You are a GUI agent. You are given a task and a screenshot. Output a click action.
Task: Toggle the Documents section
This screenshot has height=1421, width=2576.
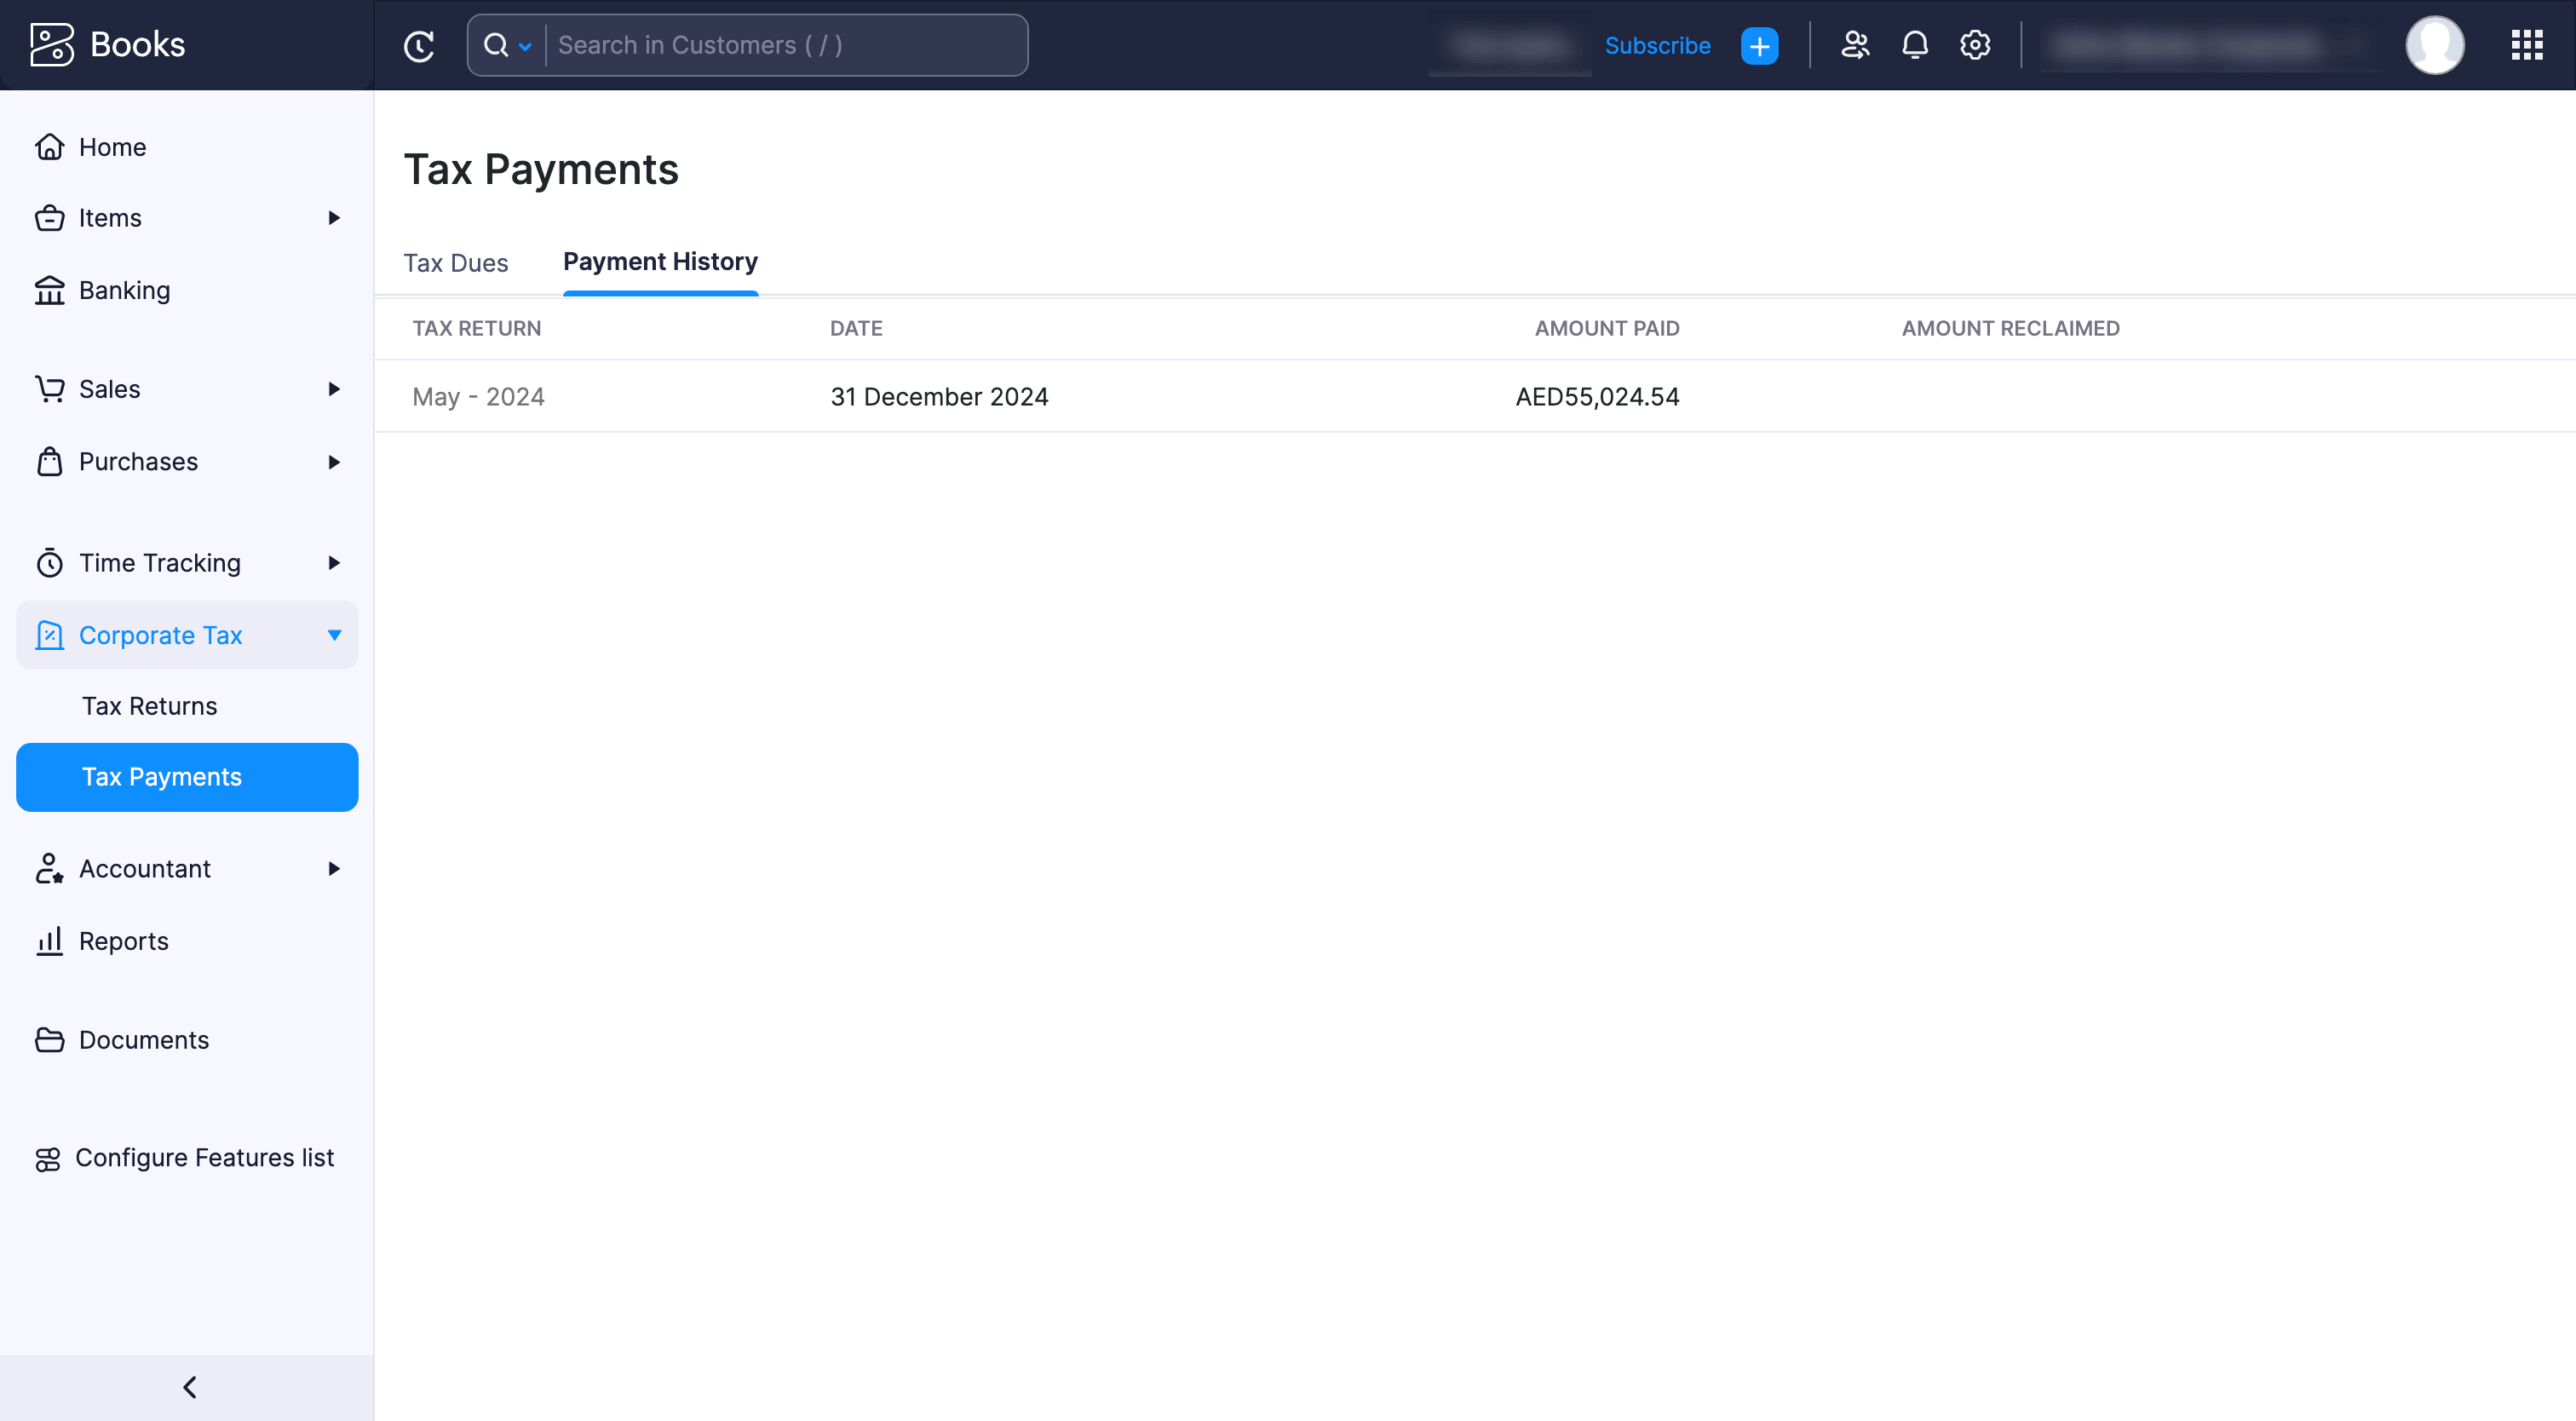click(143, 1039)
